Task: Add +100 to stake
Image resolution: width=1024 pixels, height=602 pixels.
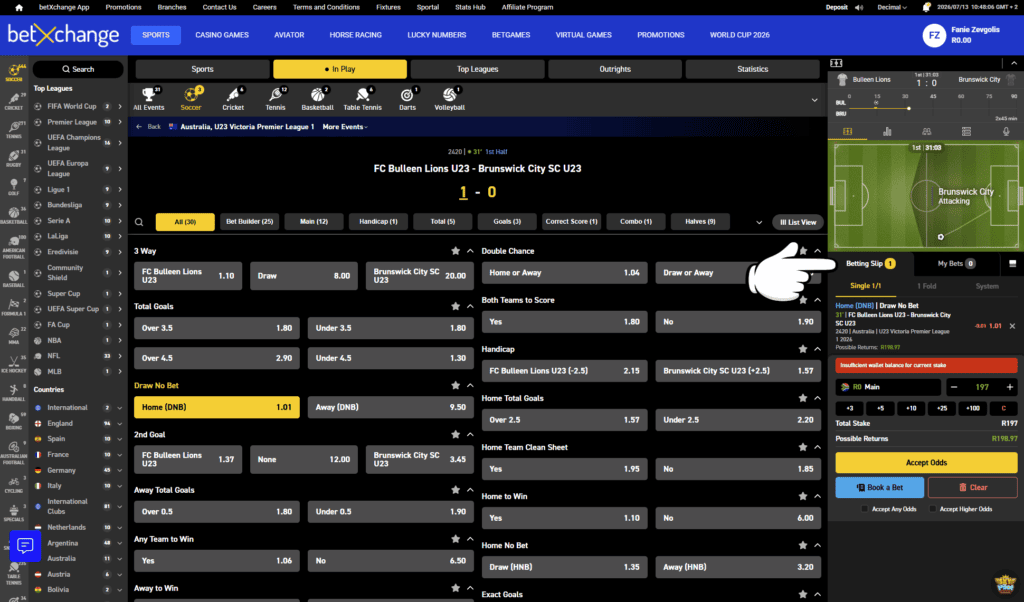Action: pyautogui.click(x=972, y=408)
